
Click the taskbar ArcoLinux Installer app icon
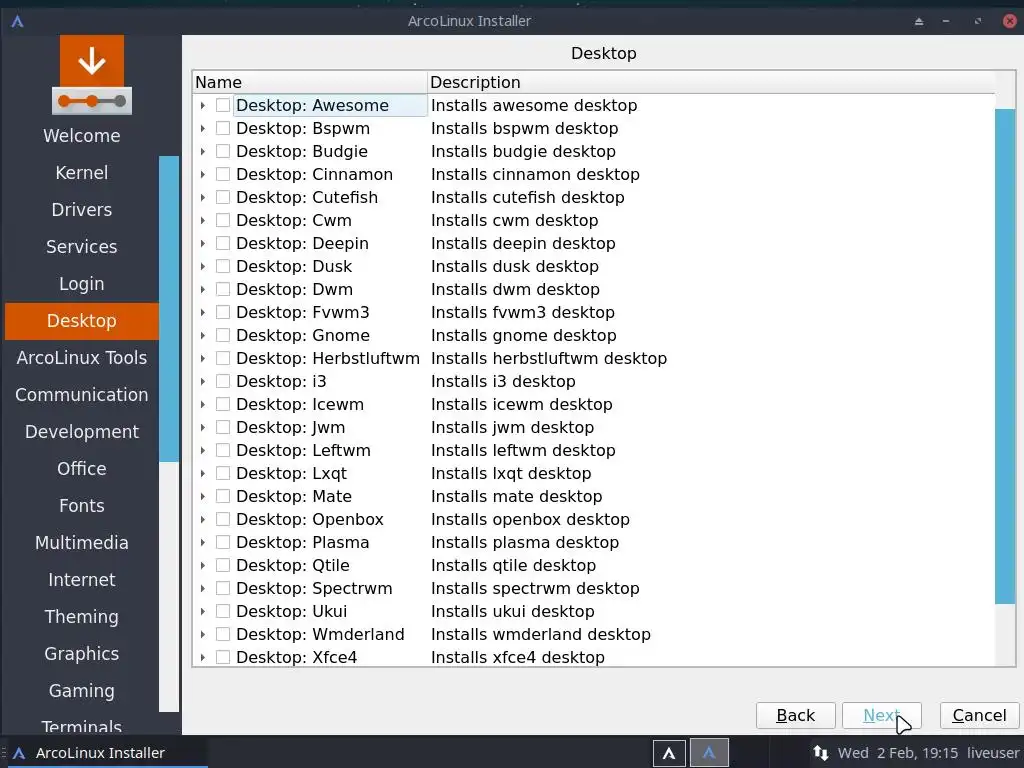(x=19, y=753)
